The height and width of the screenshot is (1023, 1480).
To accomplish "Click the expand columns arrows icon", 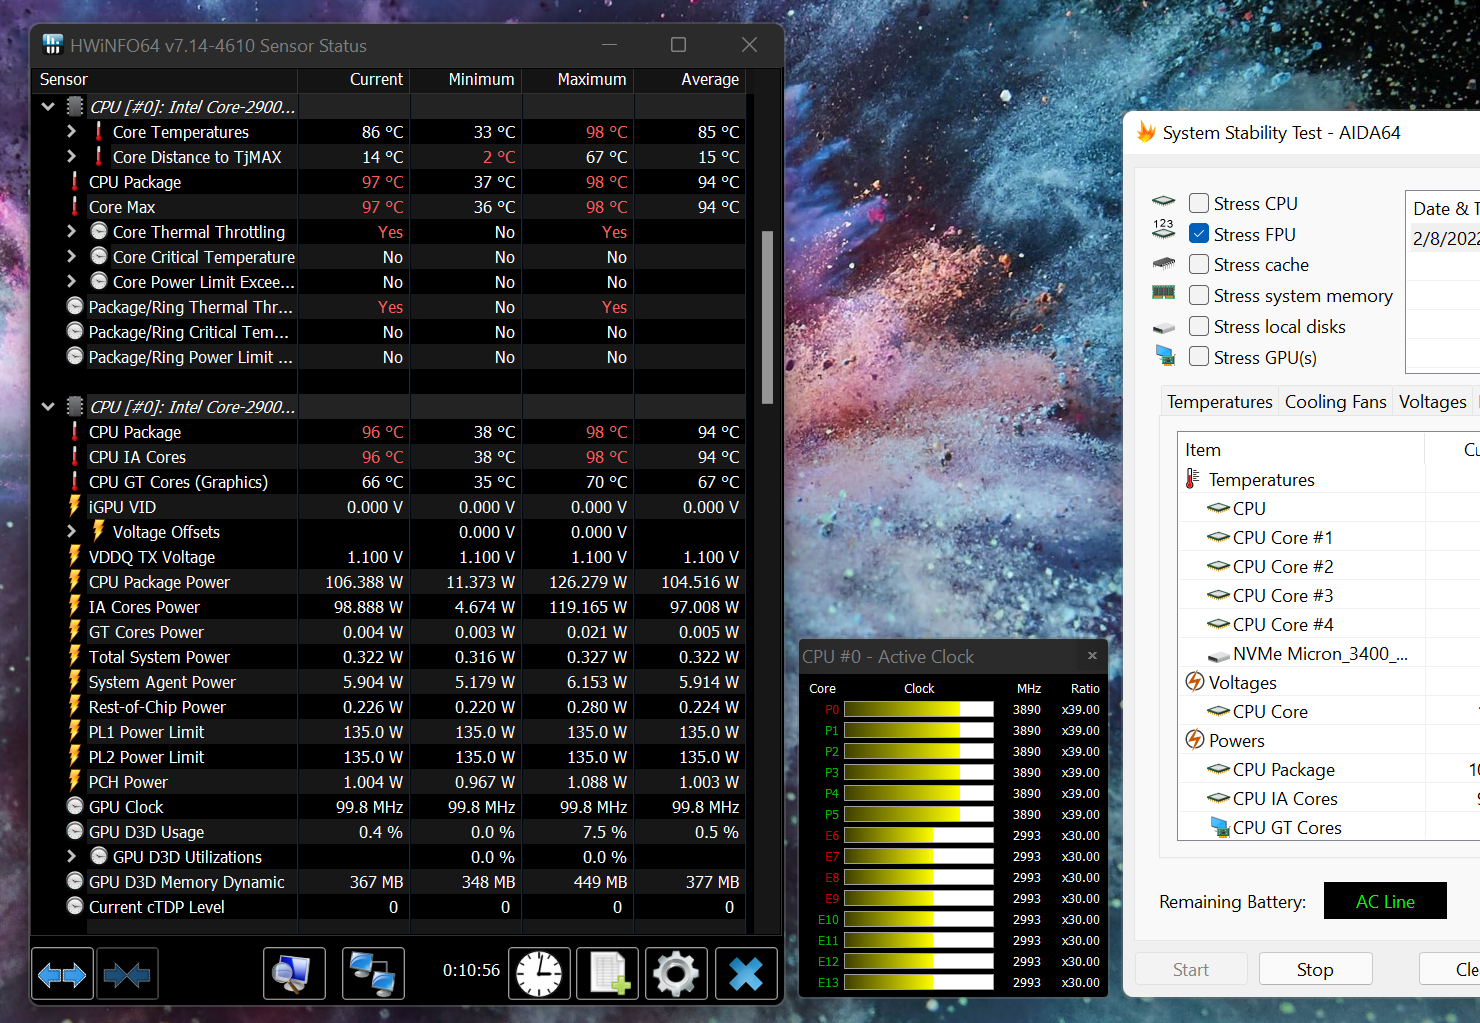I will click(x=62, y=974).
